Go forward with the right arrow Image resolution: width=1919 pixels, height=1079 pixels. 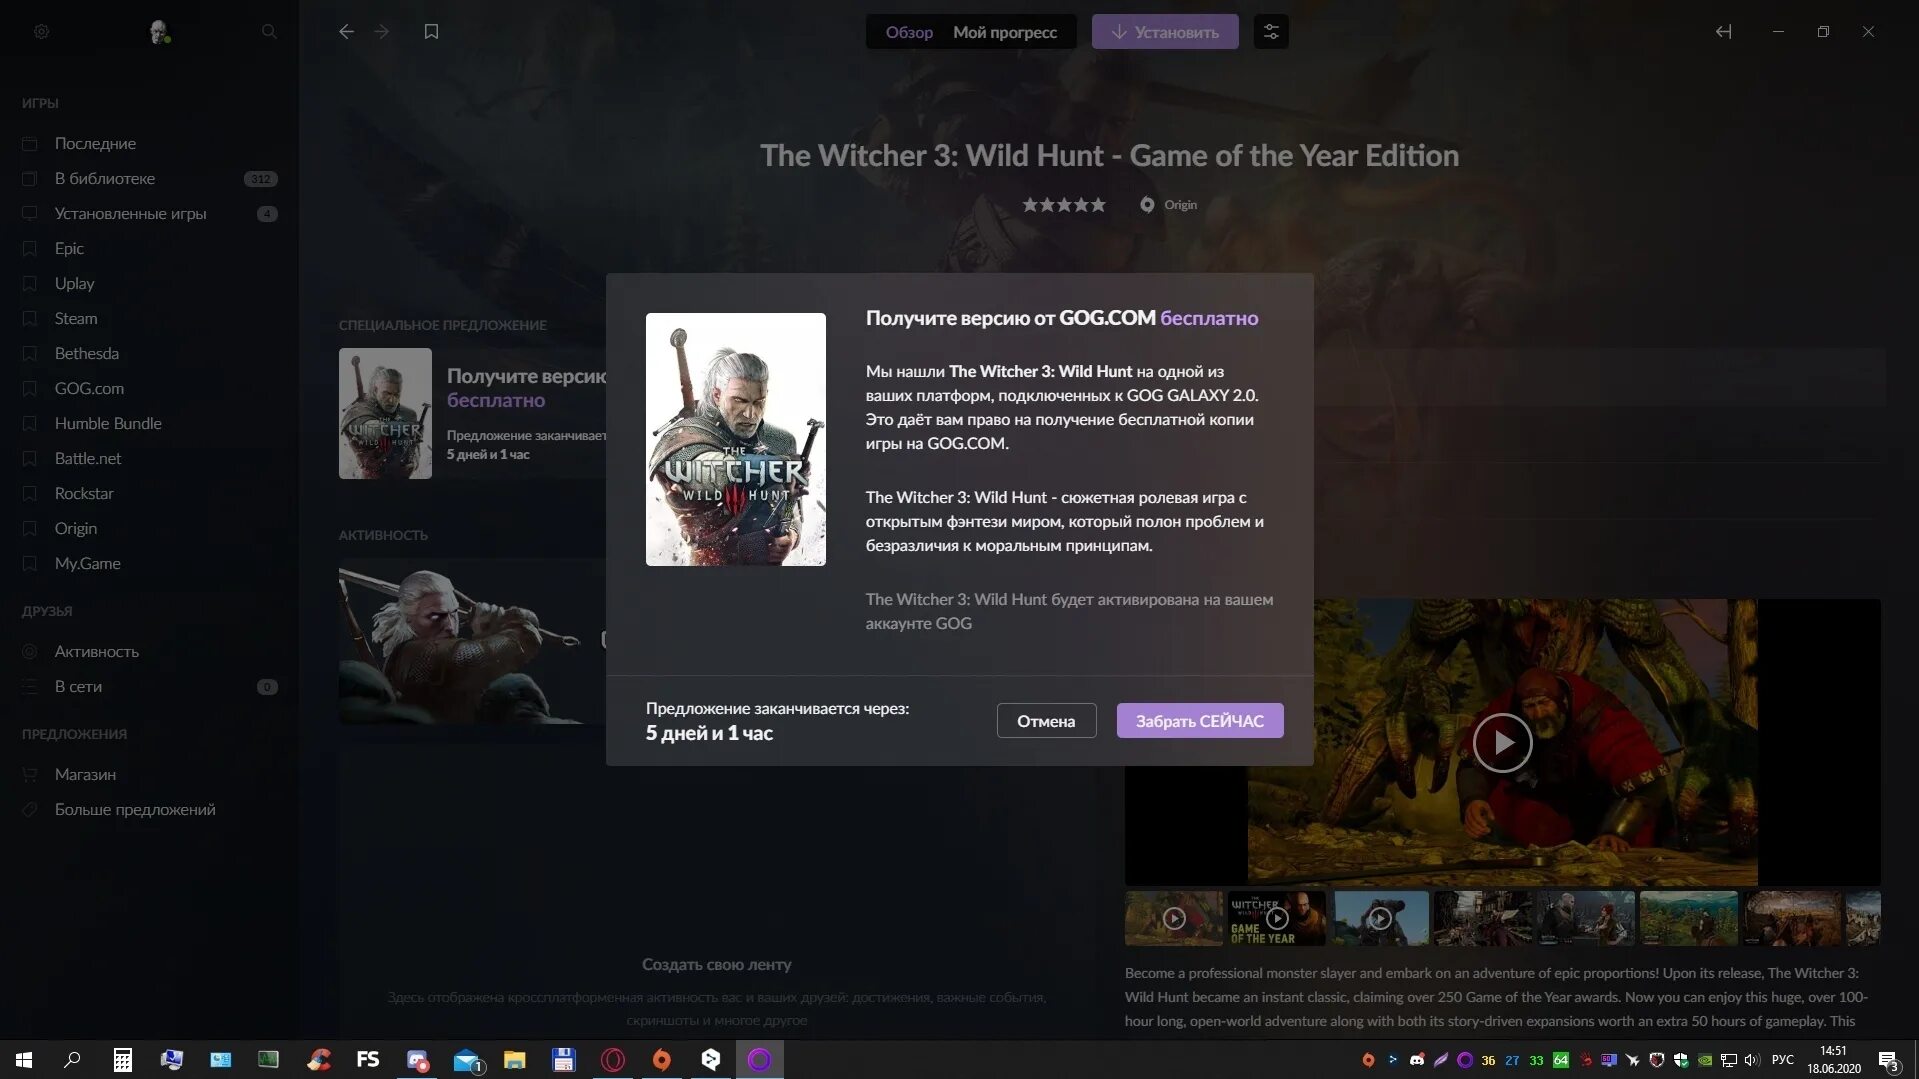pyautogui.click(x=382, y=32)
